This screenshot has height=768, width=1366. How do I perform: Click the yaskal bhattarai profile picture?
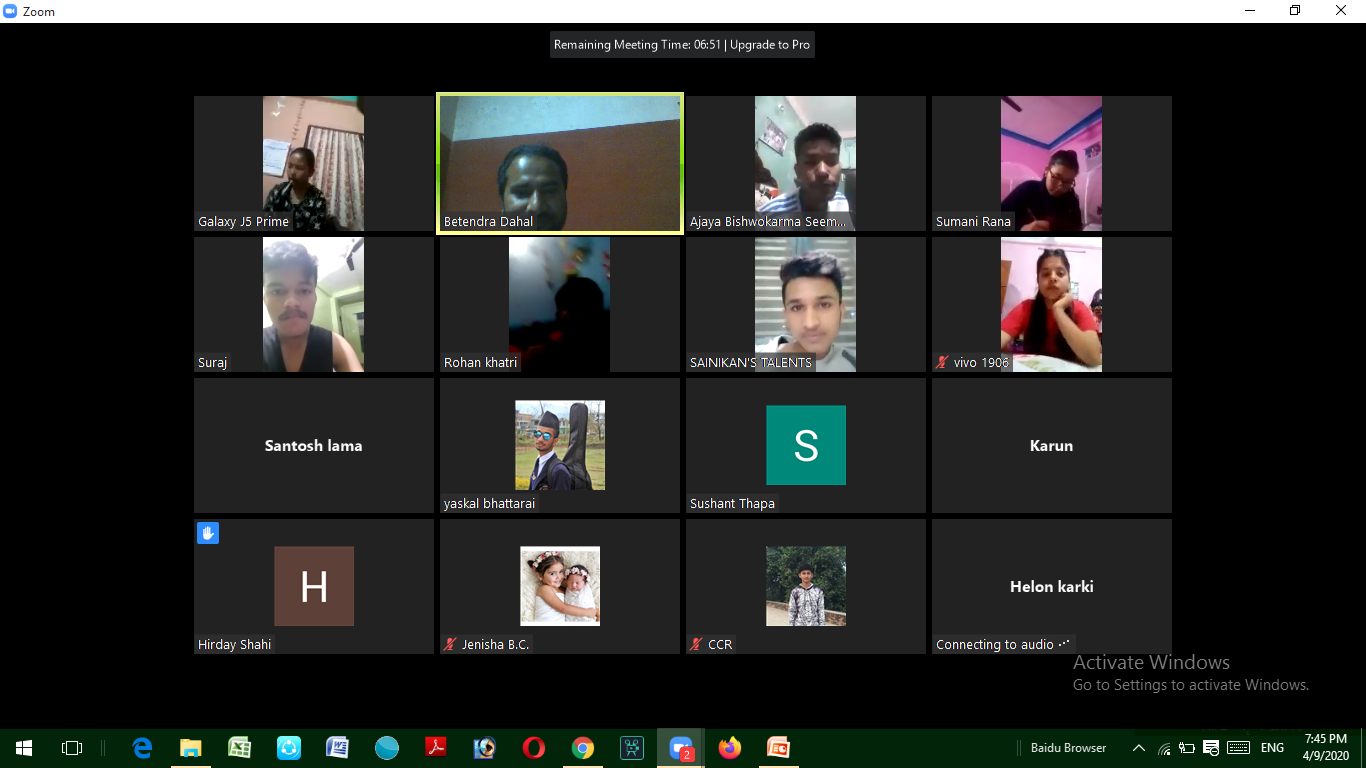pos(560,445)
